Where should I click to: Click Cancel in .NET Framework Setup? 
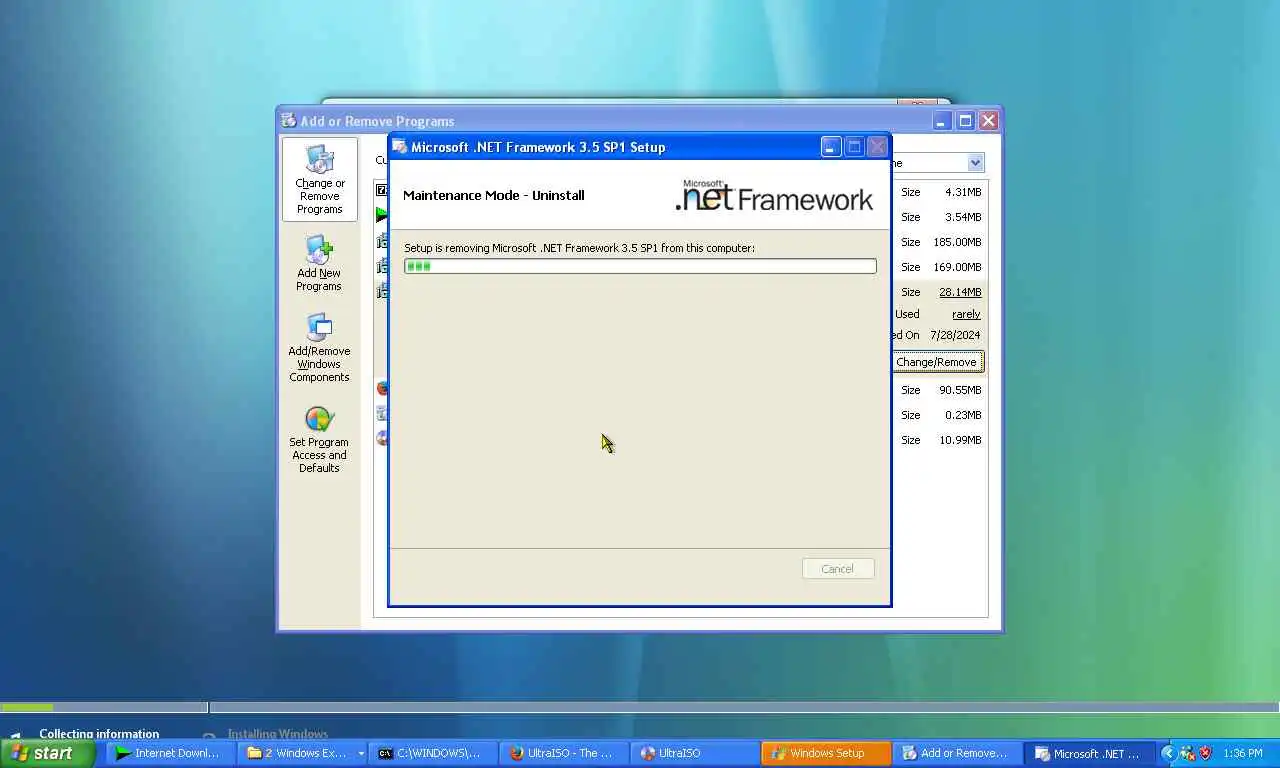click(x=838, y=569)
